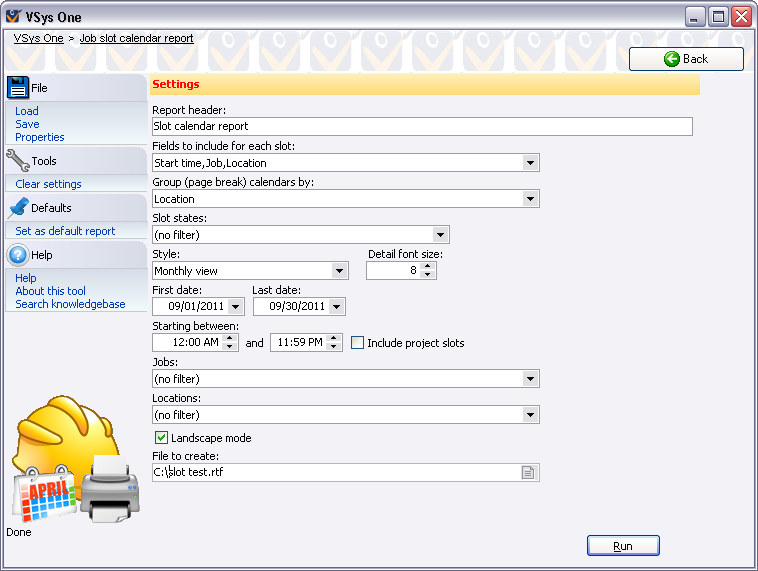Viewport: 758px width, 571px height.
Task: Click the Run button
Action: click(623, 546)
